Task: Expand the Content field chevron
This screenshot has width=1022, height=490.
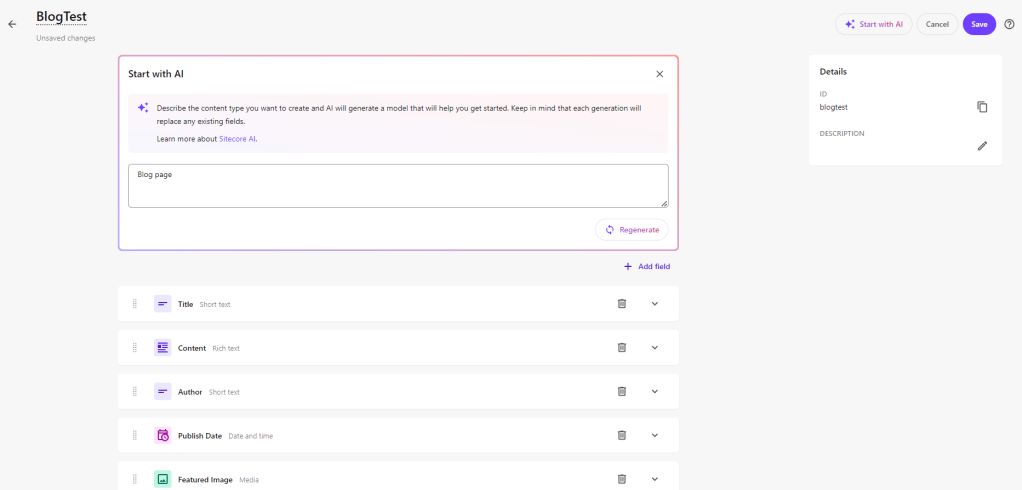Action: coord(655,348)
